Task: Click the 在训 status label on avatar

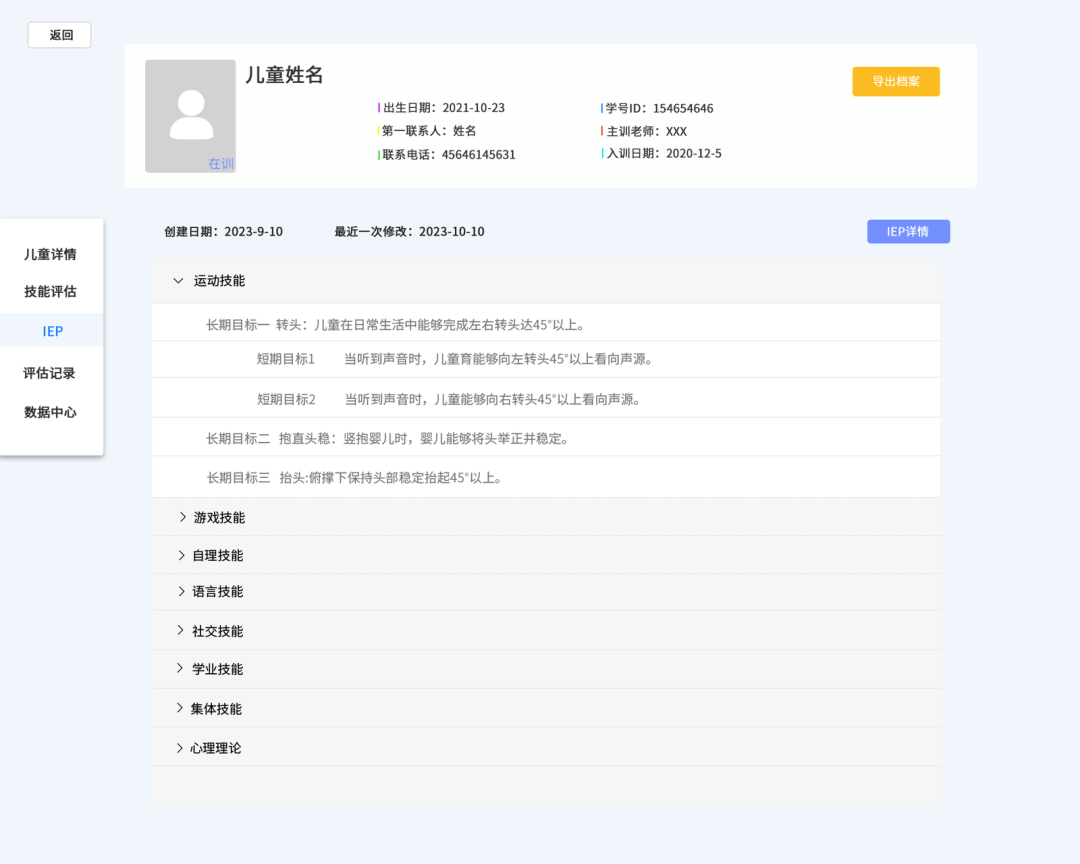Action: pos(220,163)
